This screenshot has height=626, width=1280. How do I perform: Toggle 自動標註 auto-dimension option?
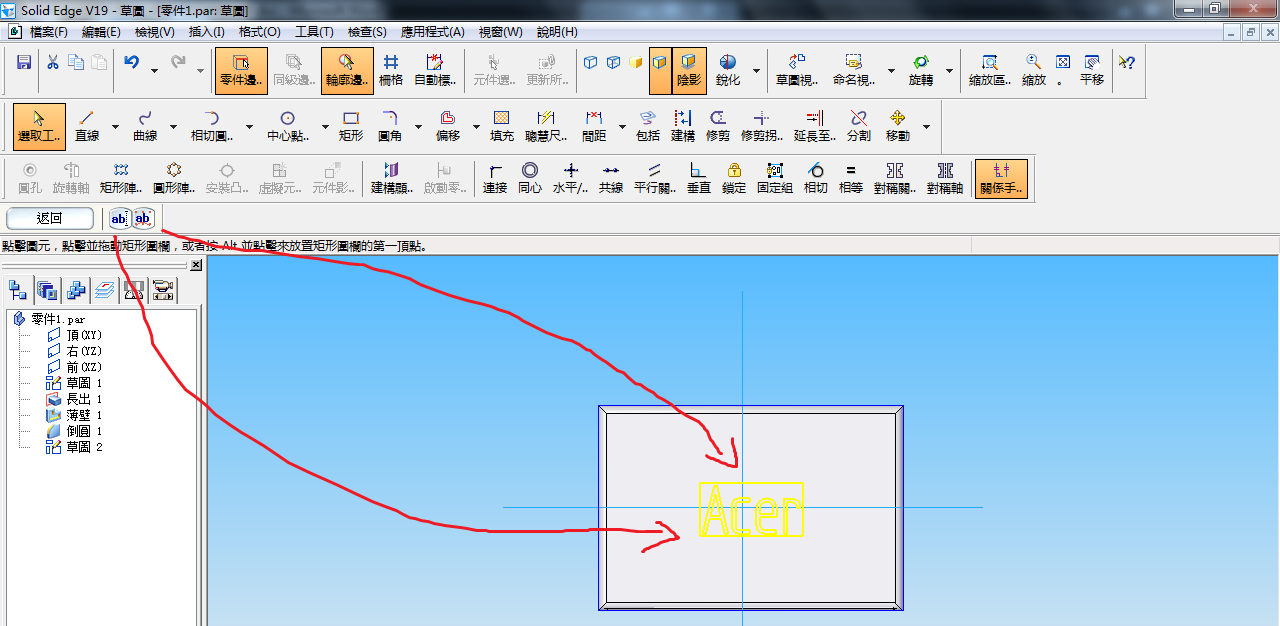(x=435, y=70)
